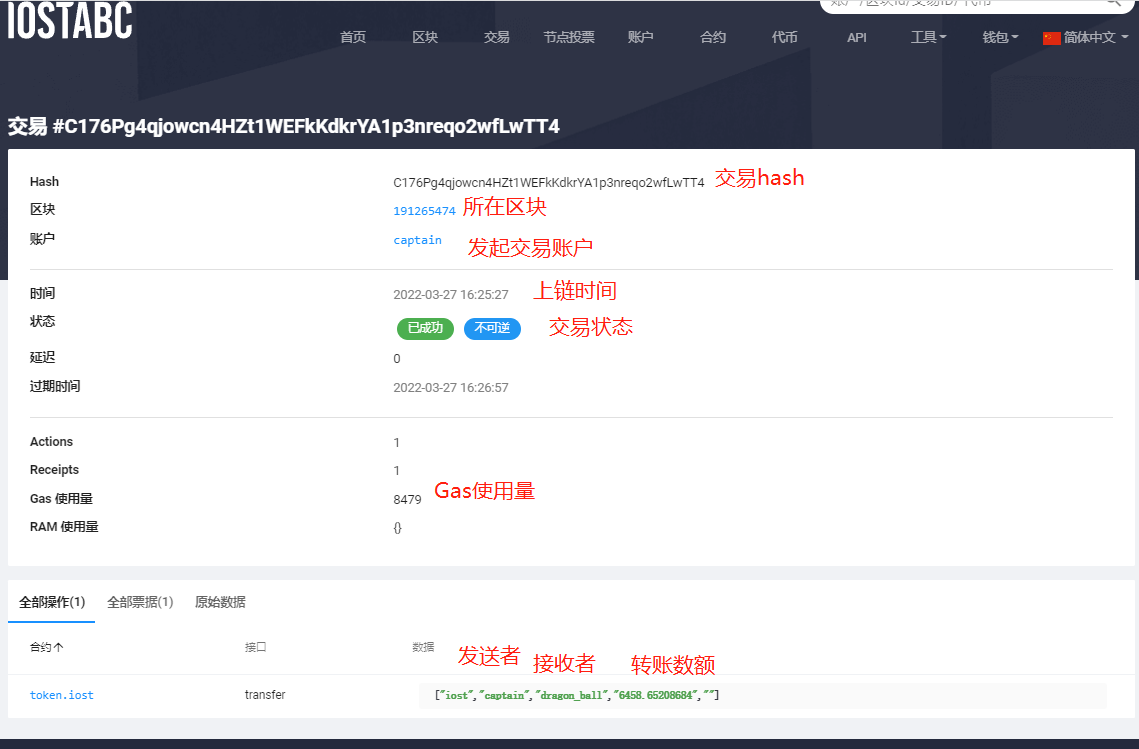Click the green 已成功 status badge
The height and width of the screenshot is (749, 1139).
pyautogui.click(x=425, y=328)
